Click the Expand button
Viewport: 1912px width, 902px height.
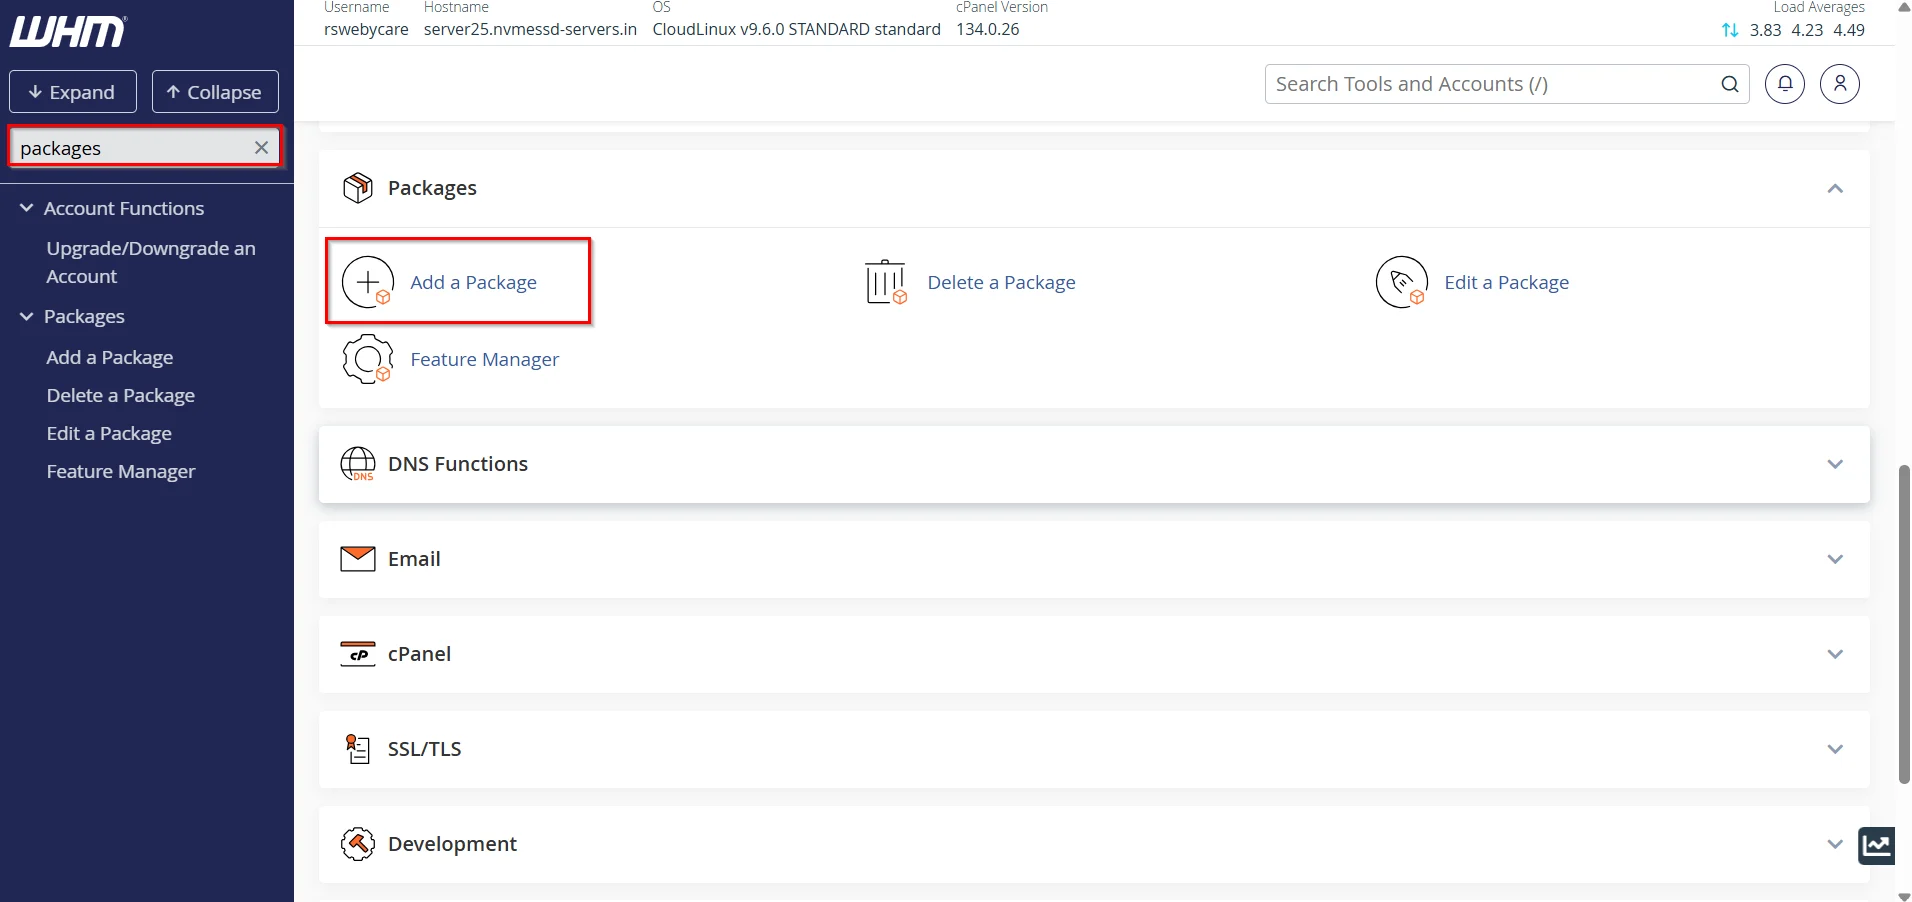pos(73,92)
